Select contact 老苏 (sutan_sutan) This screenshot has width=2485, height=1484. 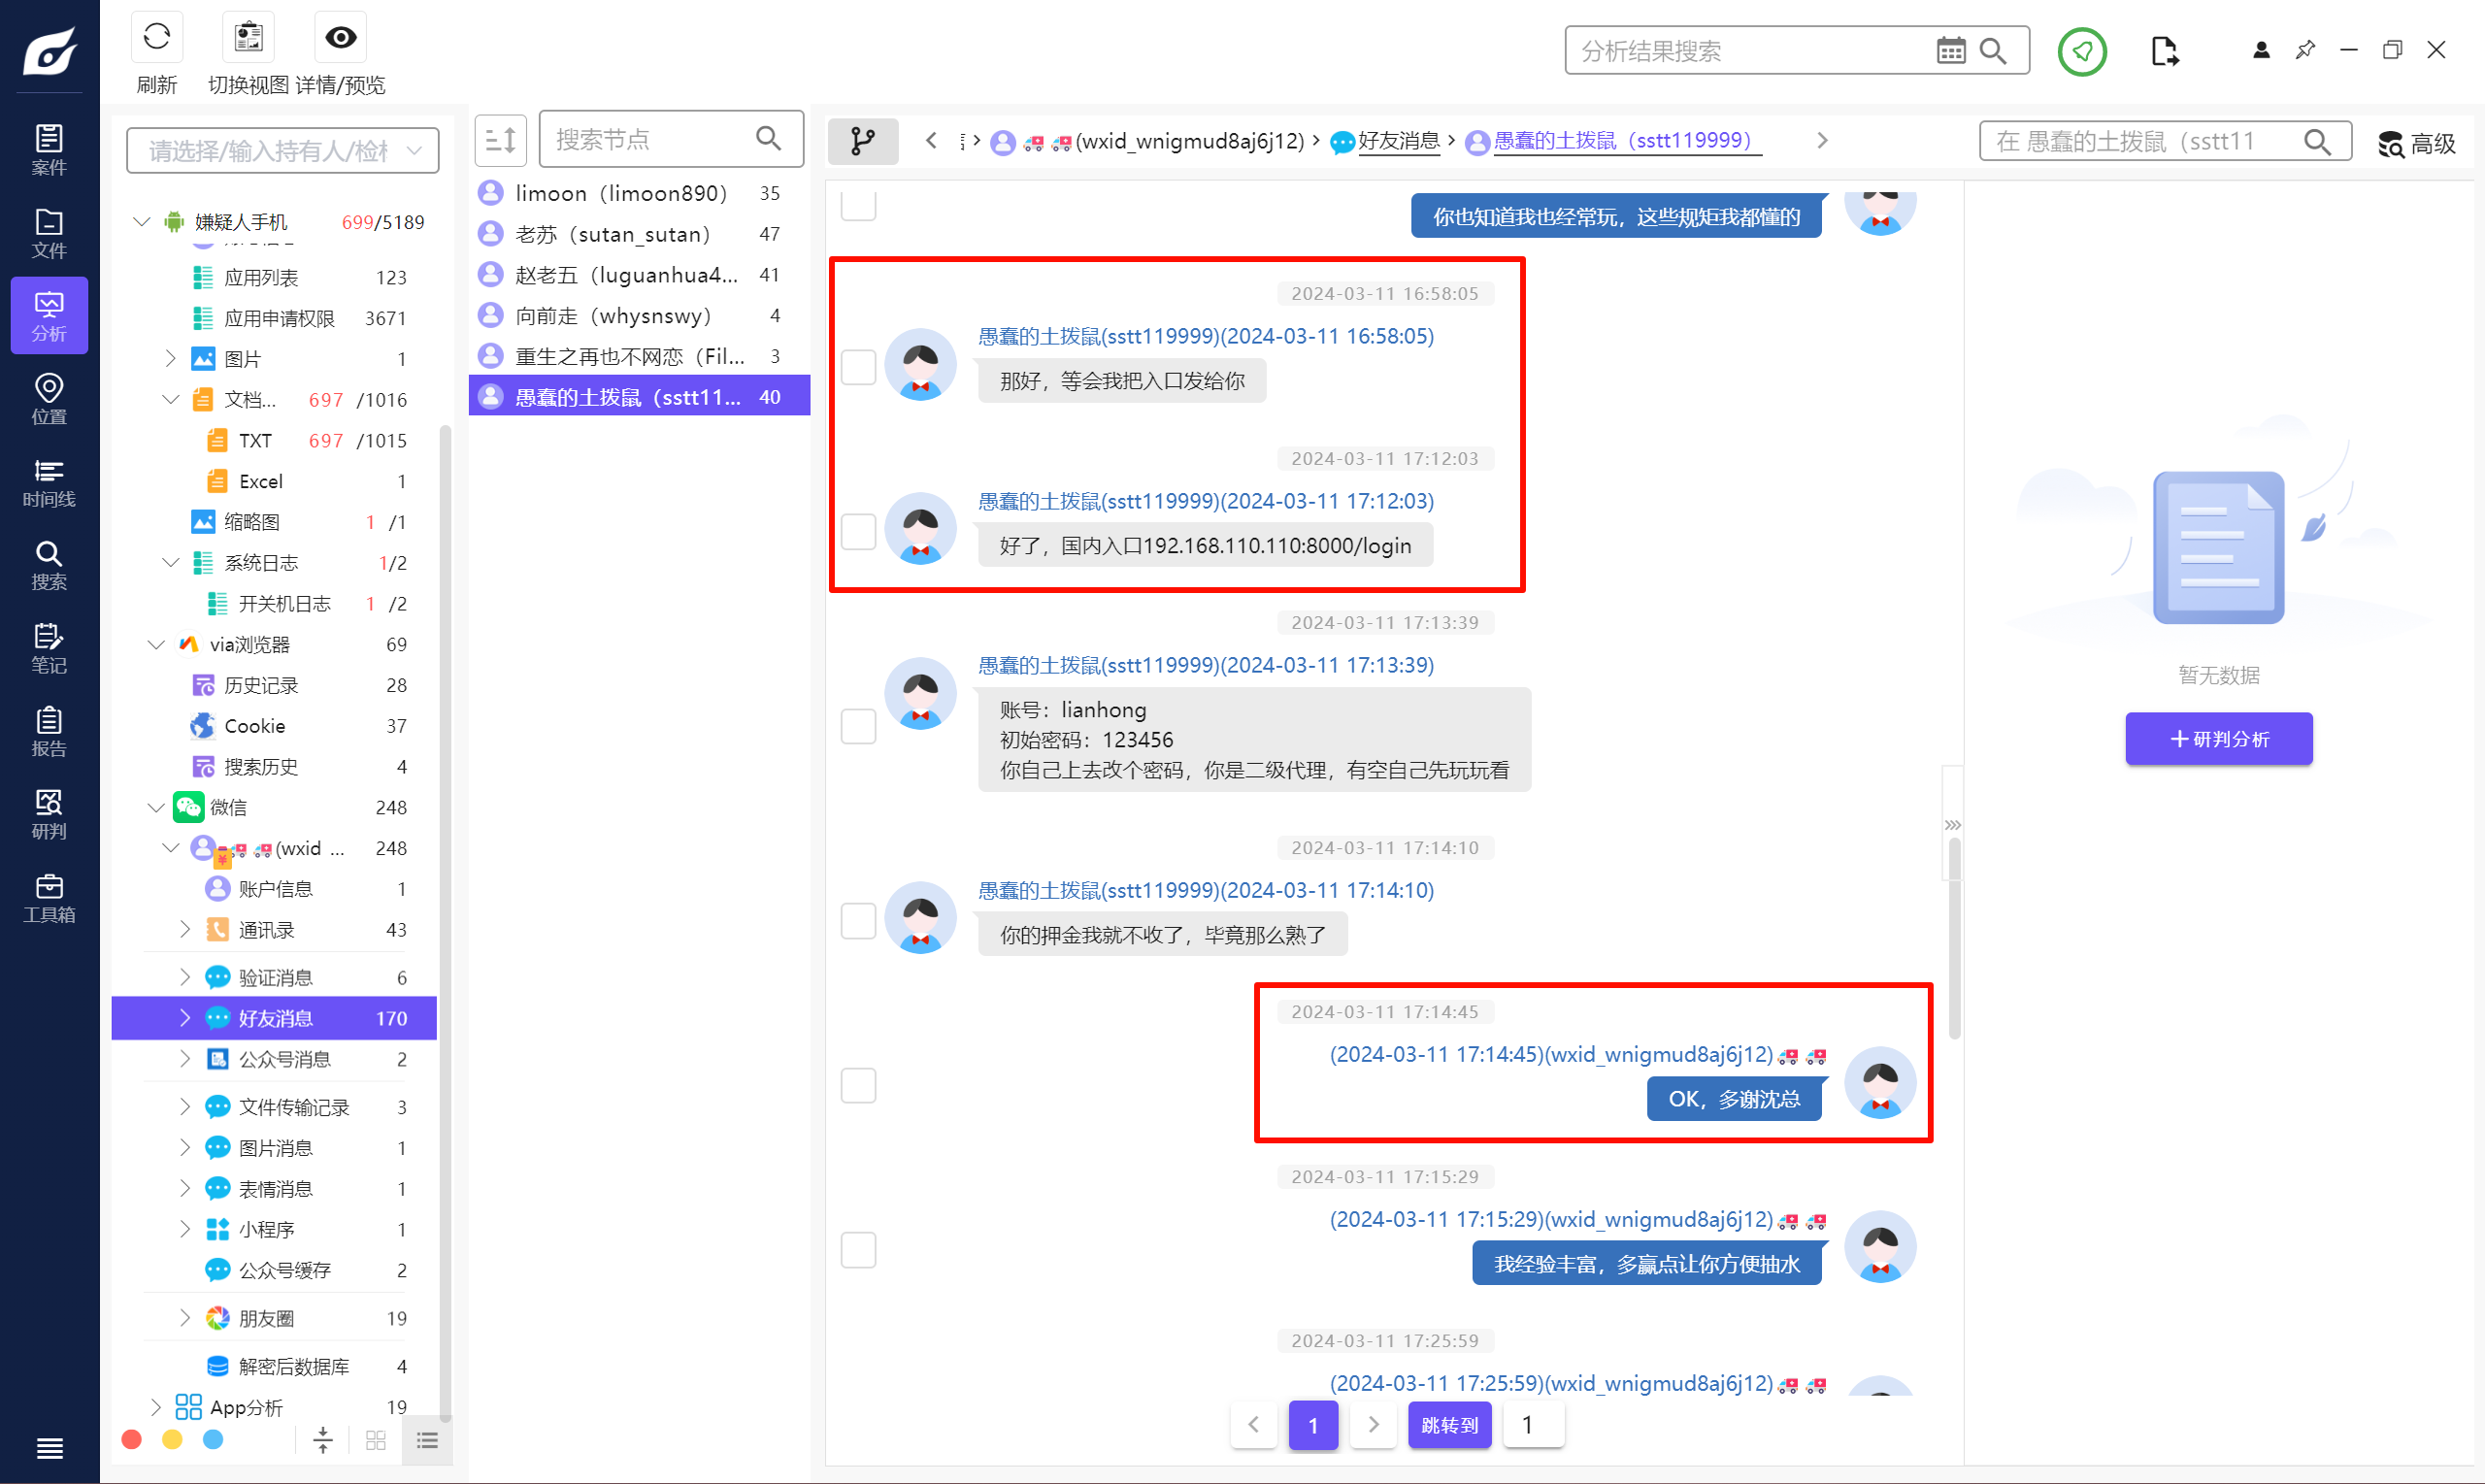click(639, 234)
